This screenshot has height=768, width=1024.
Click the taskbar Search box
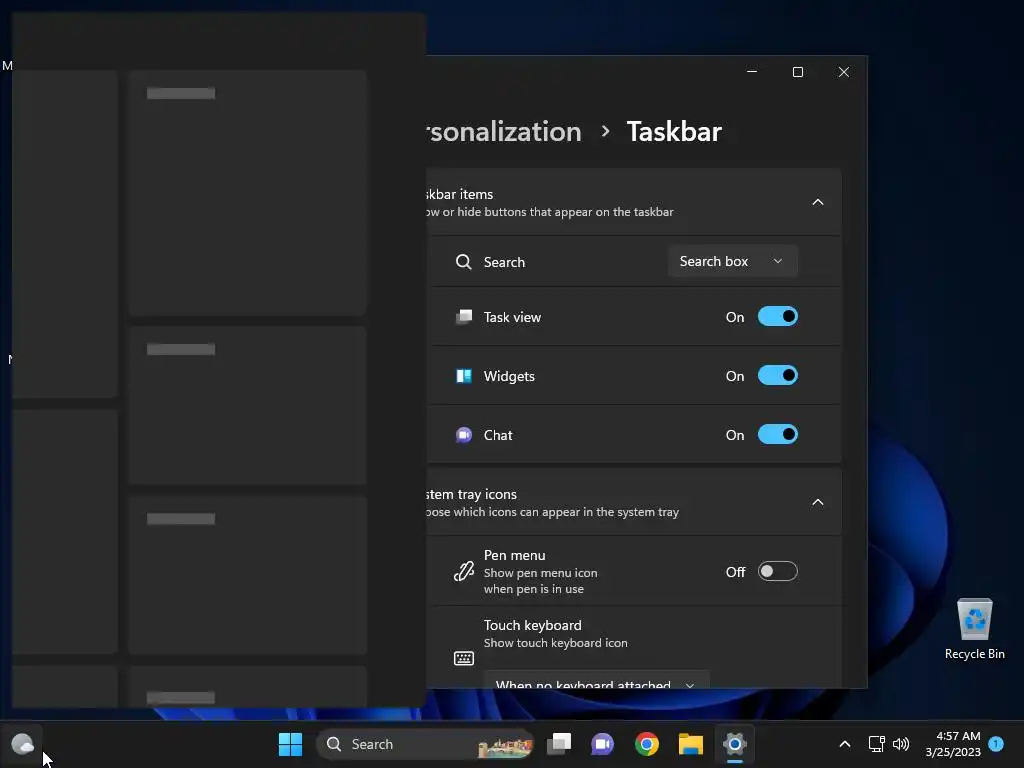point(424,744)
